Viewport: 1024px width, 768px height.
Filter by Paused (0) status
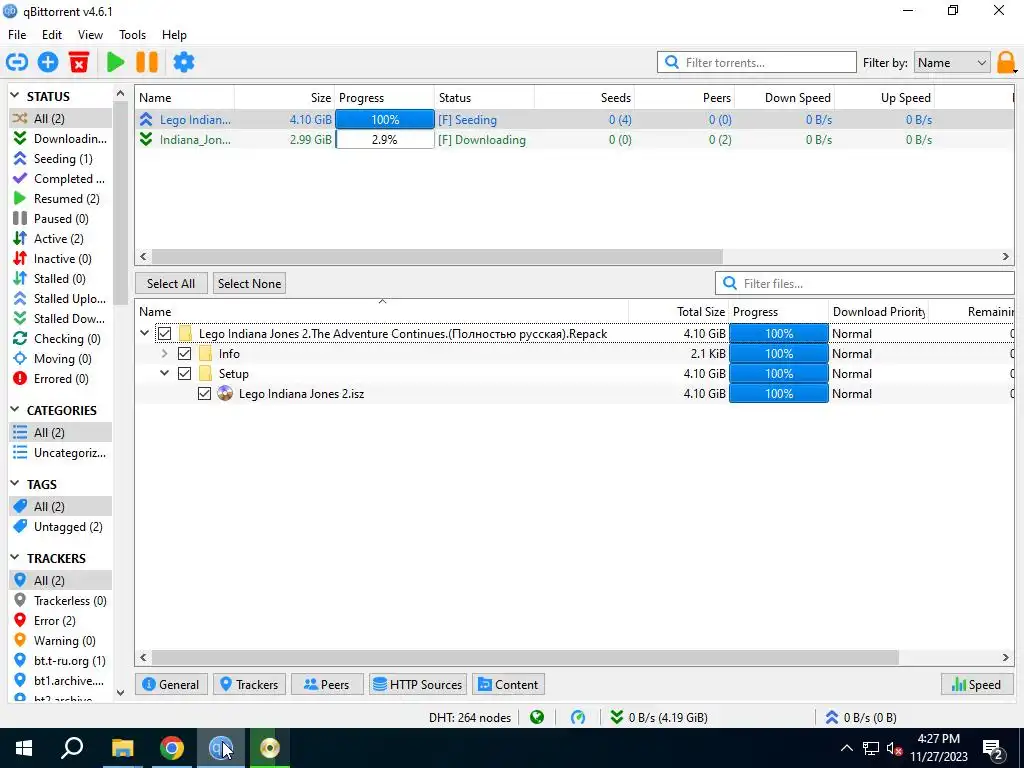(x=60, y=219)
